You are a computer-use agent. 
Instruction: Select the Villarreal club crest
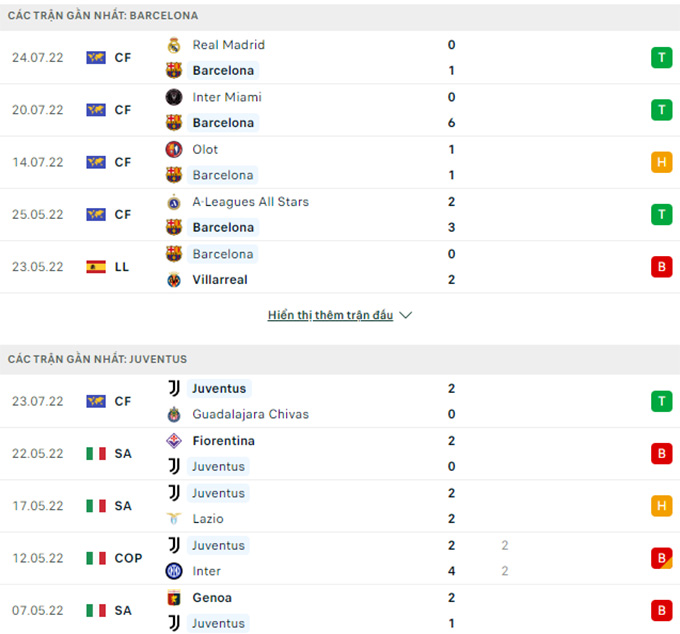tap(174, 280)
